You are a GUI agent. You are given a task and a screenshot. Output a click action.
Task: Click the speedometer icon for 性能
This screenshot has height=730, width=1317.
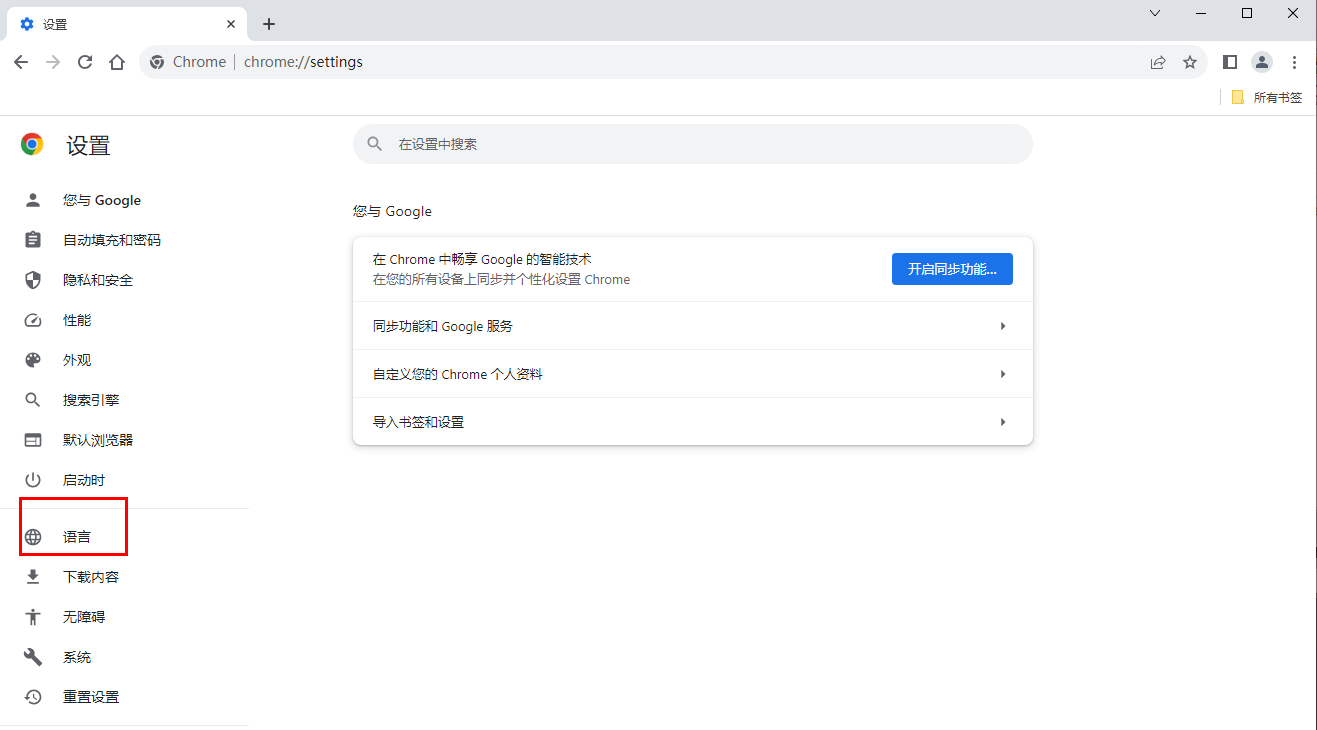[x=33, y=320]
